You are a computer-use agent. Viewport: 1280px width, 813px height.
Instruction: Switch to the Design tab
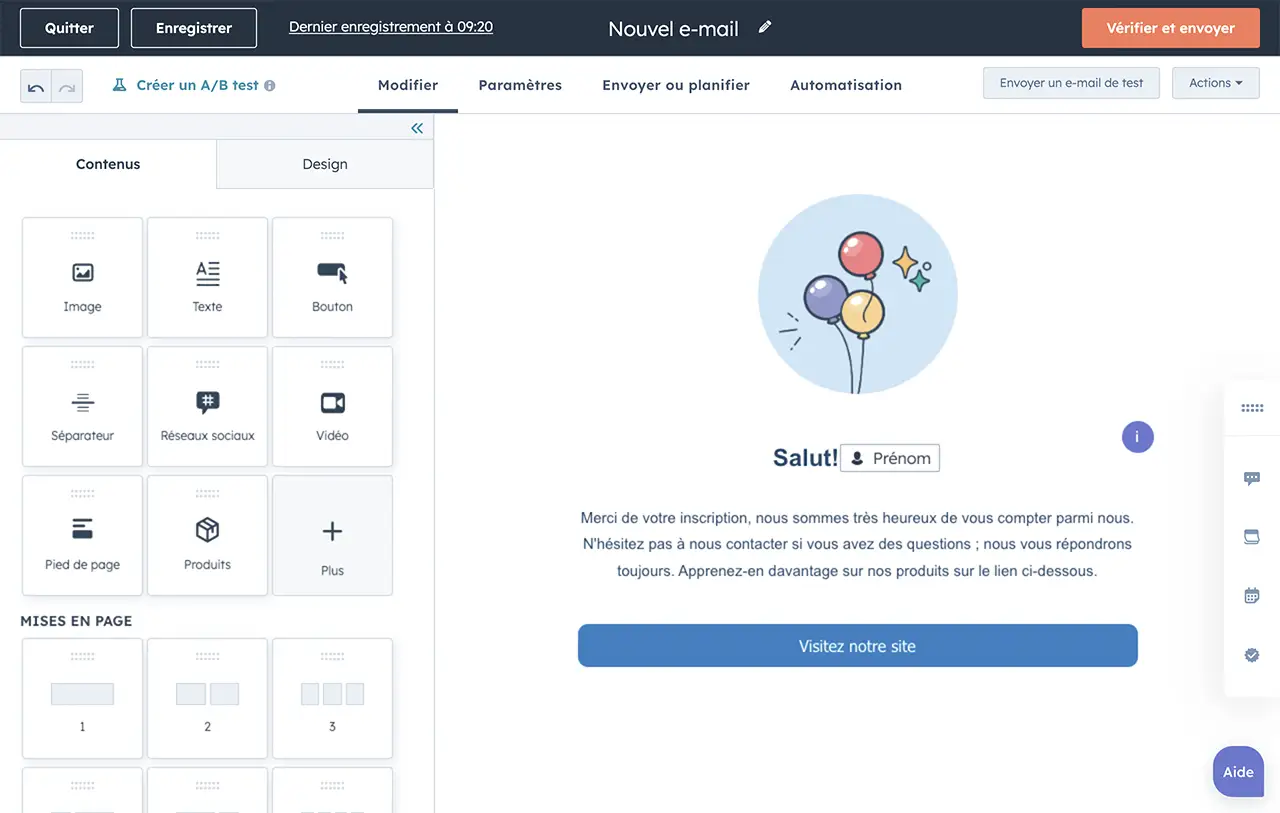tap(325, 164)
